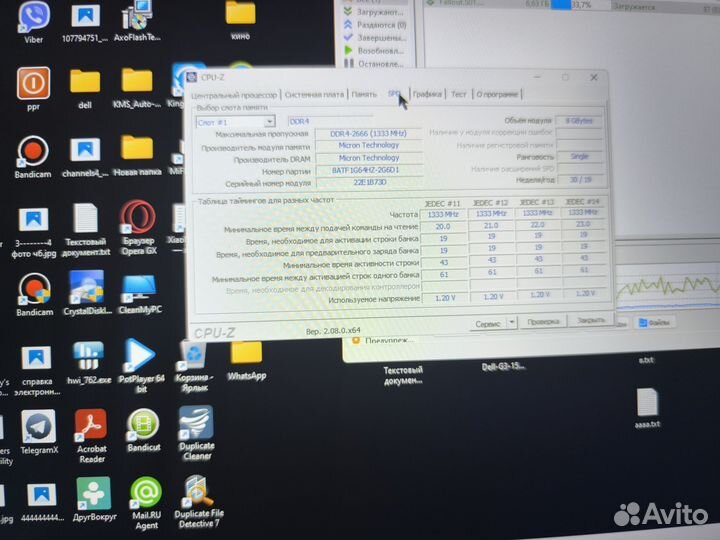Click the serial number 22E1B730 field
Screen dimensions: 720x540
coord(370,182)
